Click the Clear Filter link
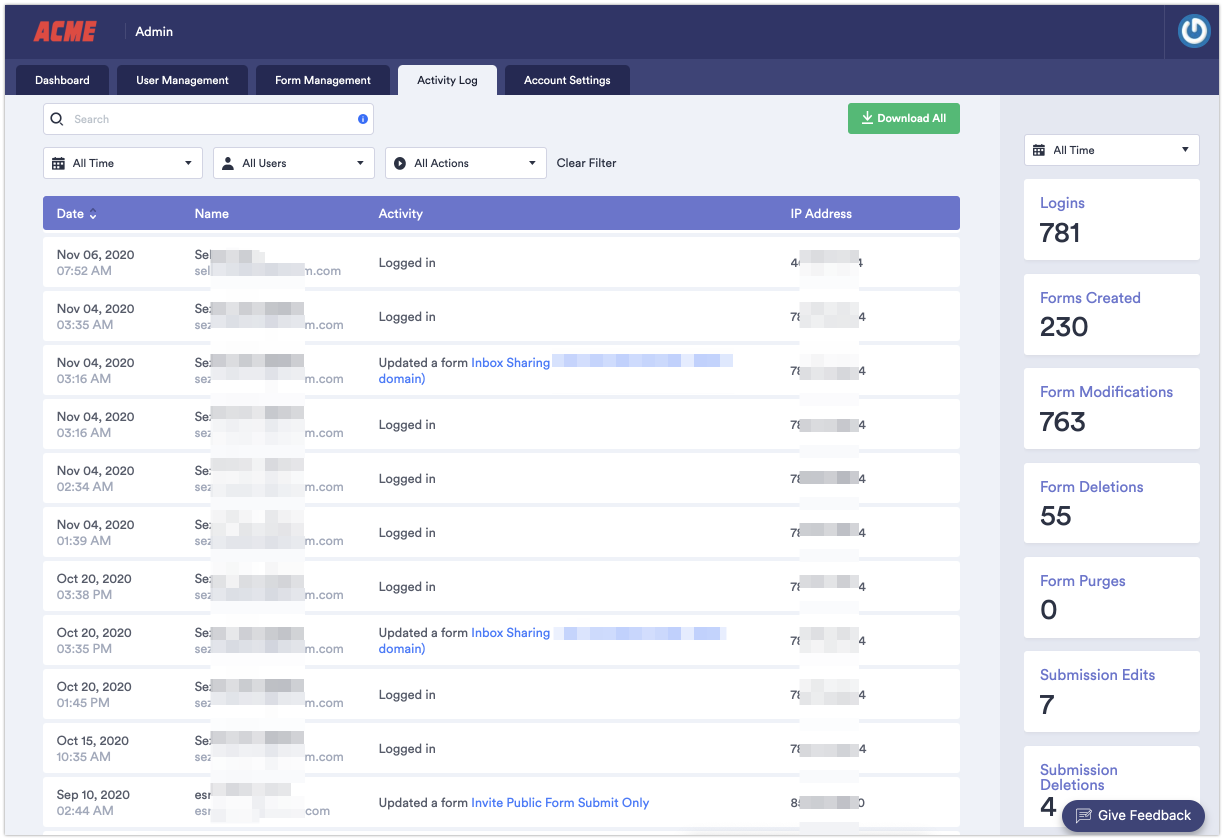Screen dimensions: 1224x840 tap(586, 163)
